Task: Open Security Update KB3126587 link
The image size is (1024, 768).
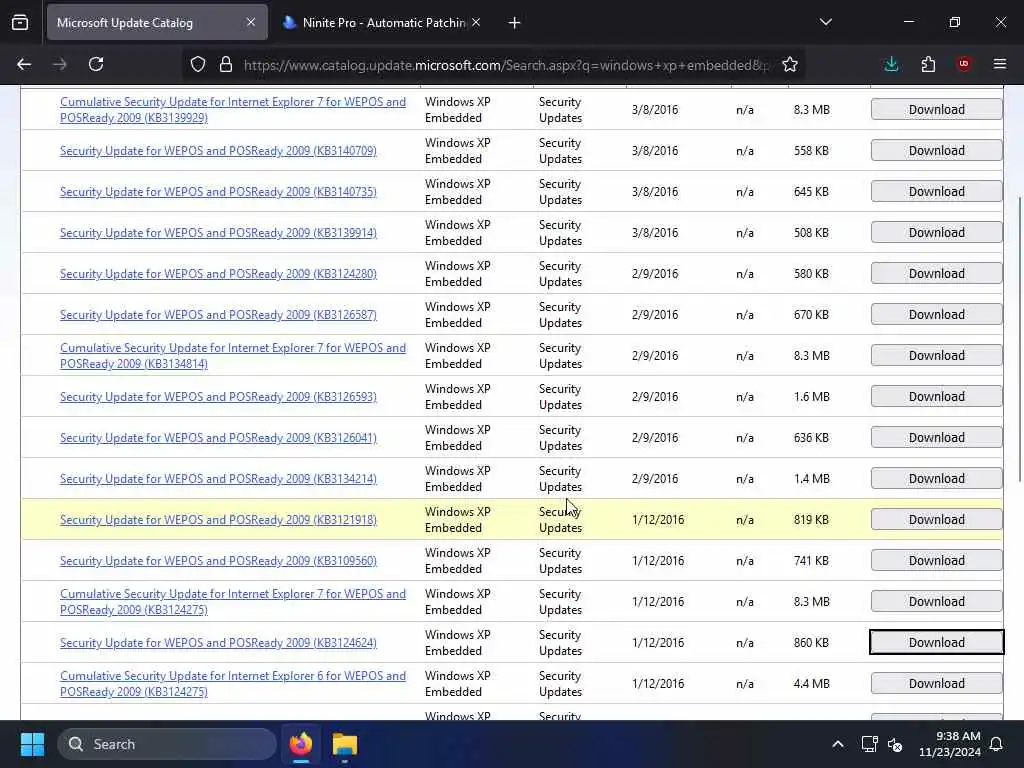Action: [218, 315]
